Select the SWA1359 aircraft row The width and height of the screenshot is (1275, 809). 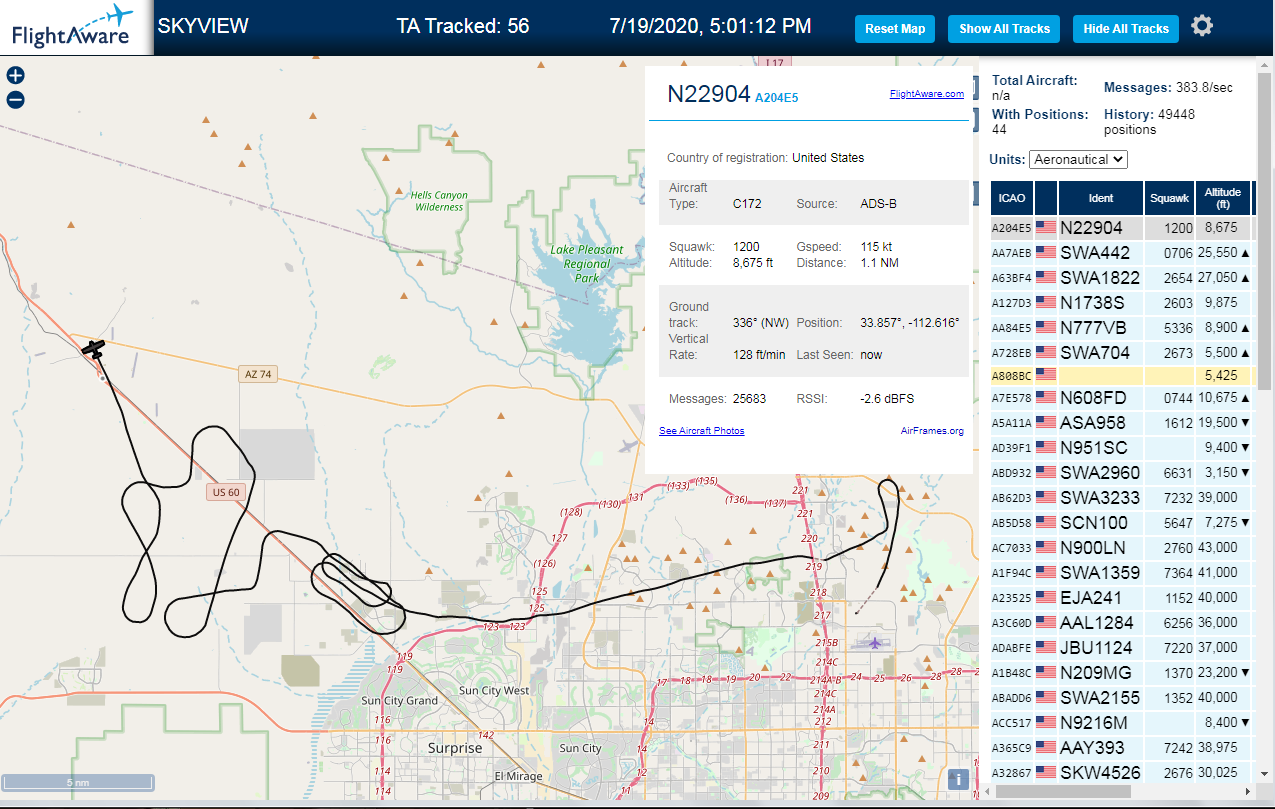click(1122, 572)
